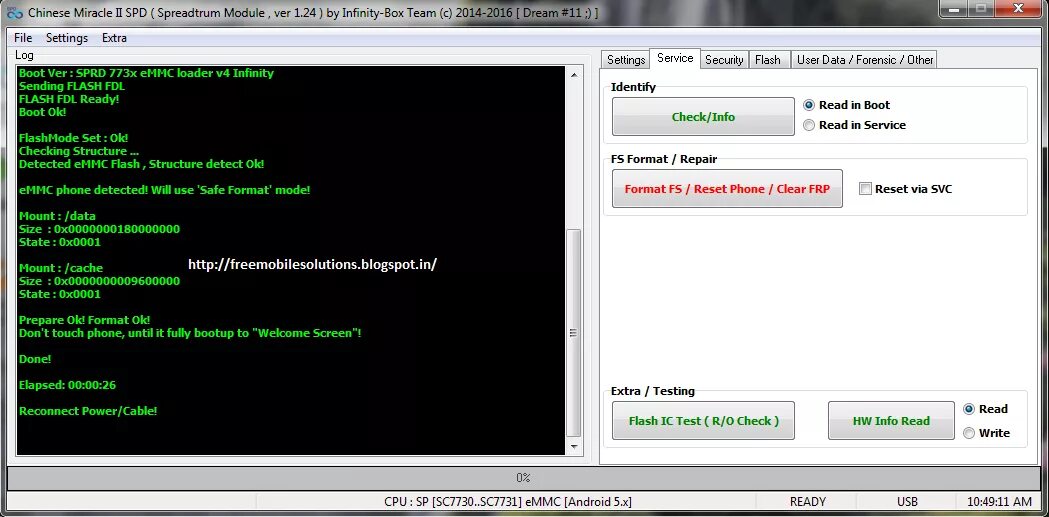Open the File menu
Viewport: 1049px width, 517px height.
point(23,38)
